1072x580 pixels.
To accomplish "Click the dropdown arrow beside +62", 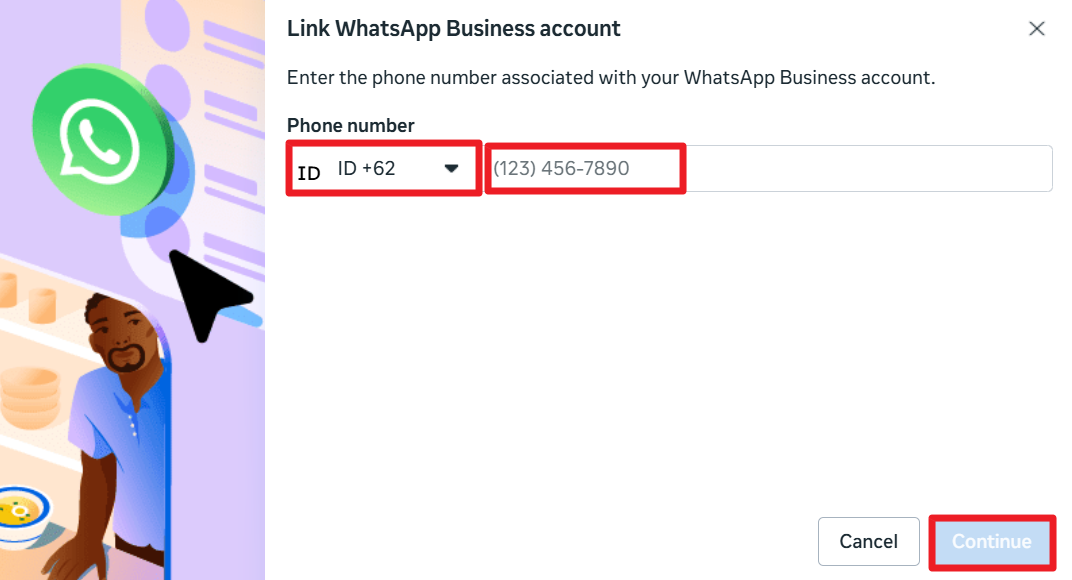I will click(451, 168).
